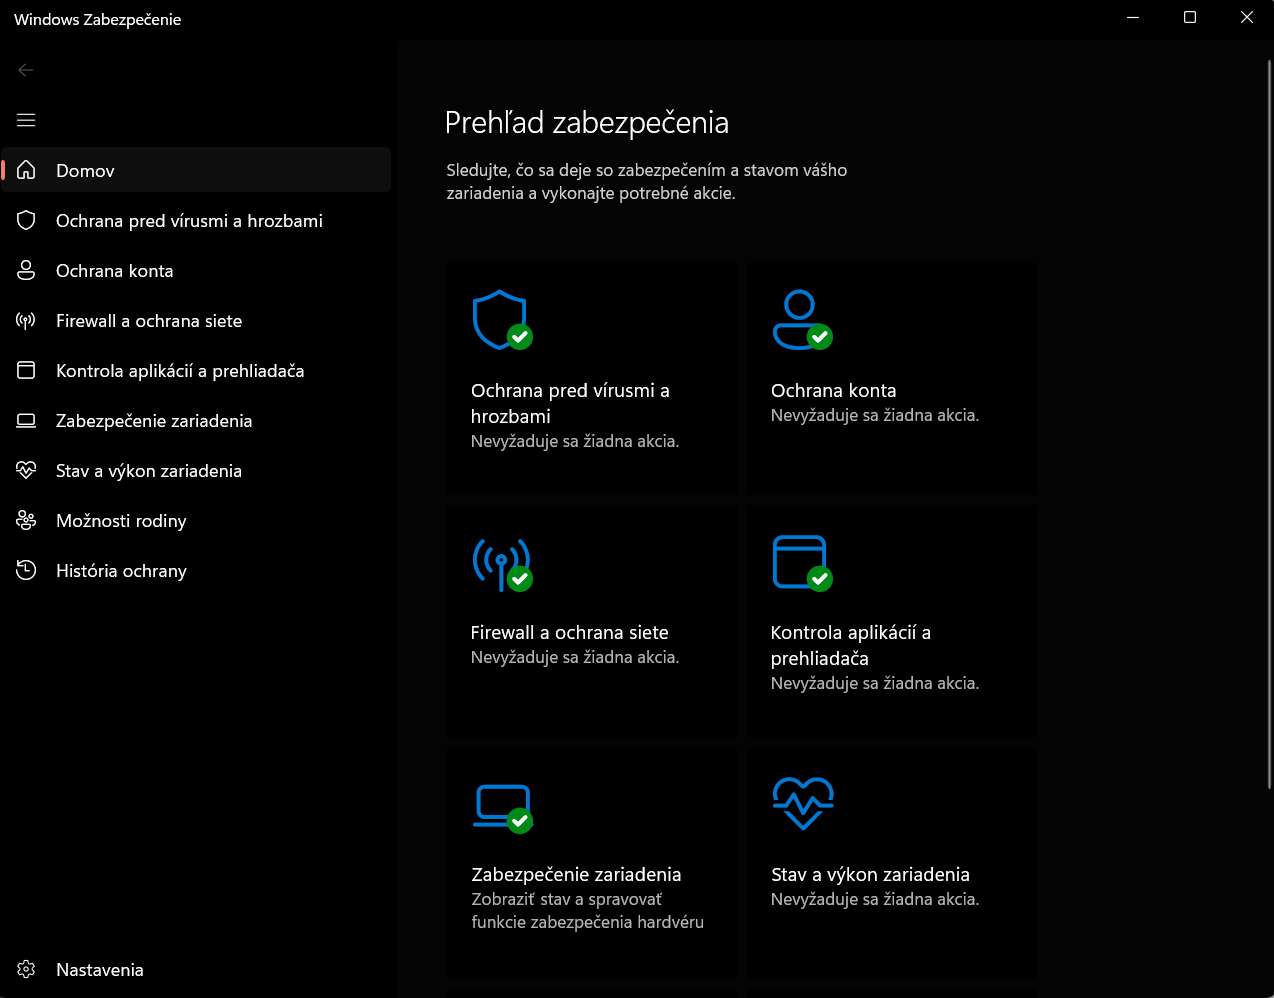Select Kontrola aplikácií a prehliadača in the sidebar
Viewport: 1274px width, 998px height.
(196, 370)
